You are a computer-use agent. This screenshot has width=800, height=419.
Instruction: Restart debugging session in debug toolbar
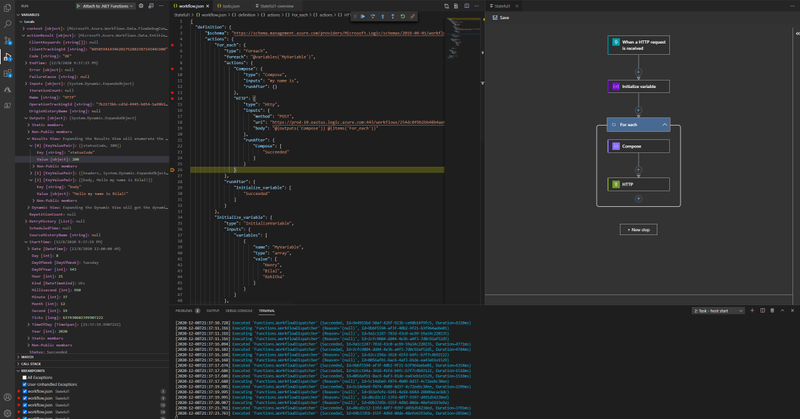click(403, 16)
